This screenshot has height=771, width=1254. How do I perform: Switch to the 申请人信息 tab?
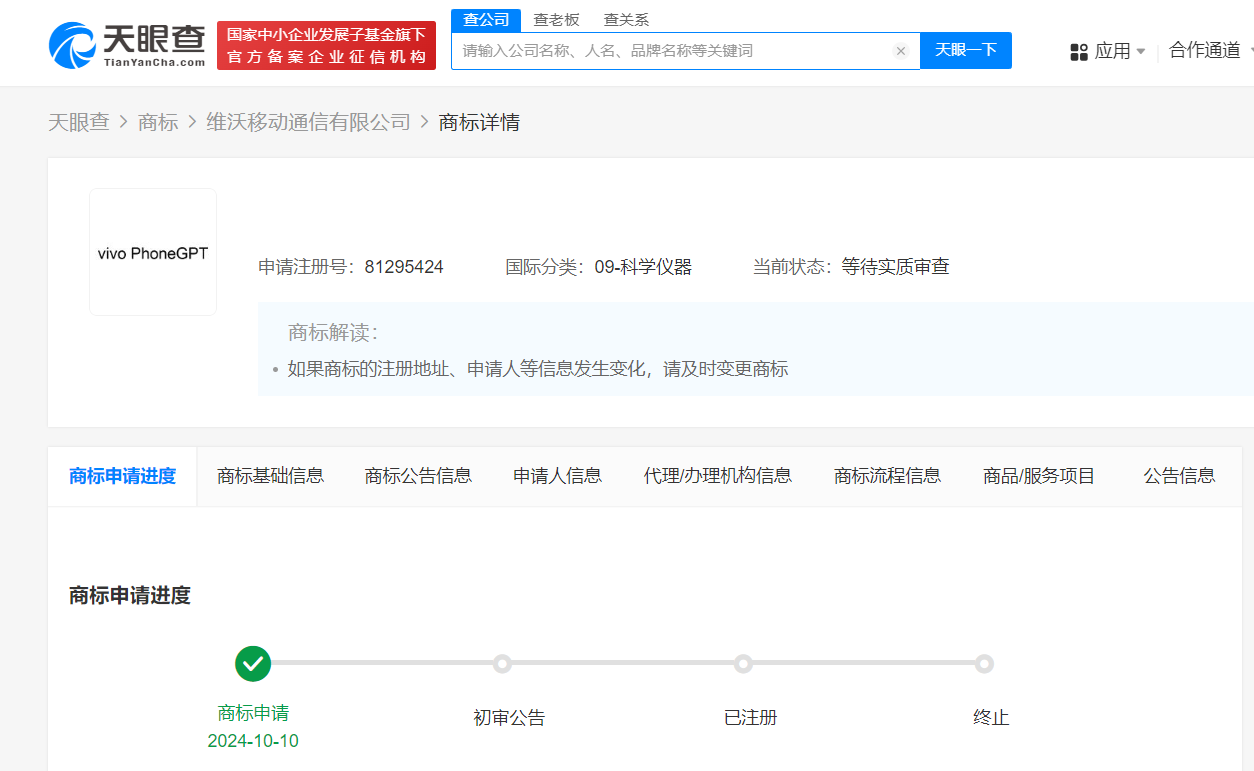point(557,476)
